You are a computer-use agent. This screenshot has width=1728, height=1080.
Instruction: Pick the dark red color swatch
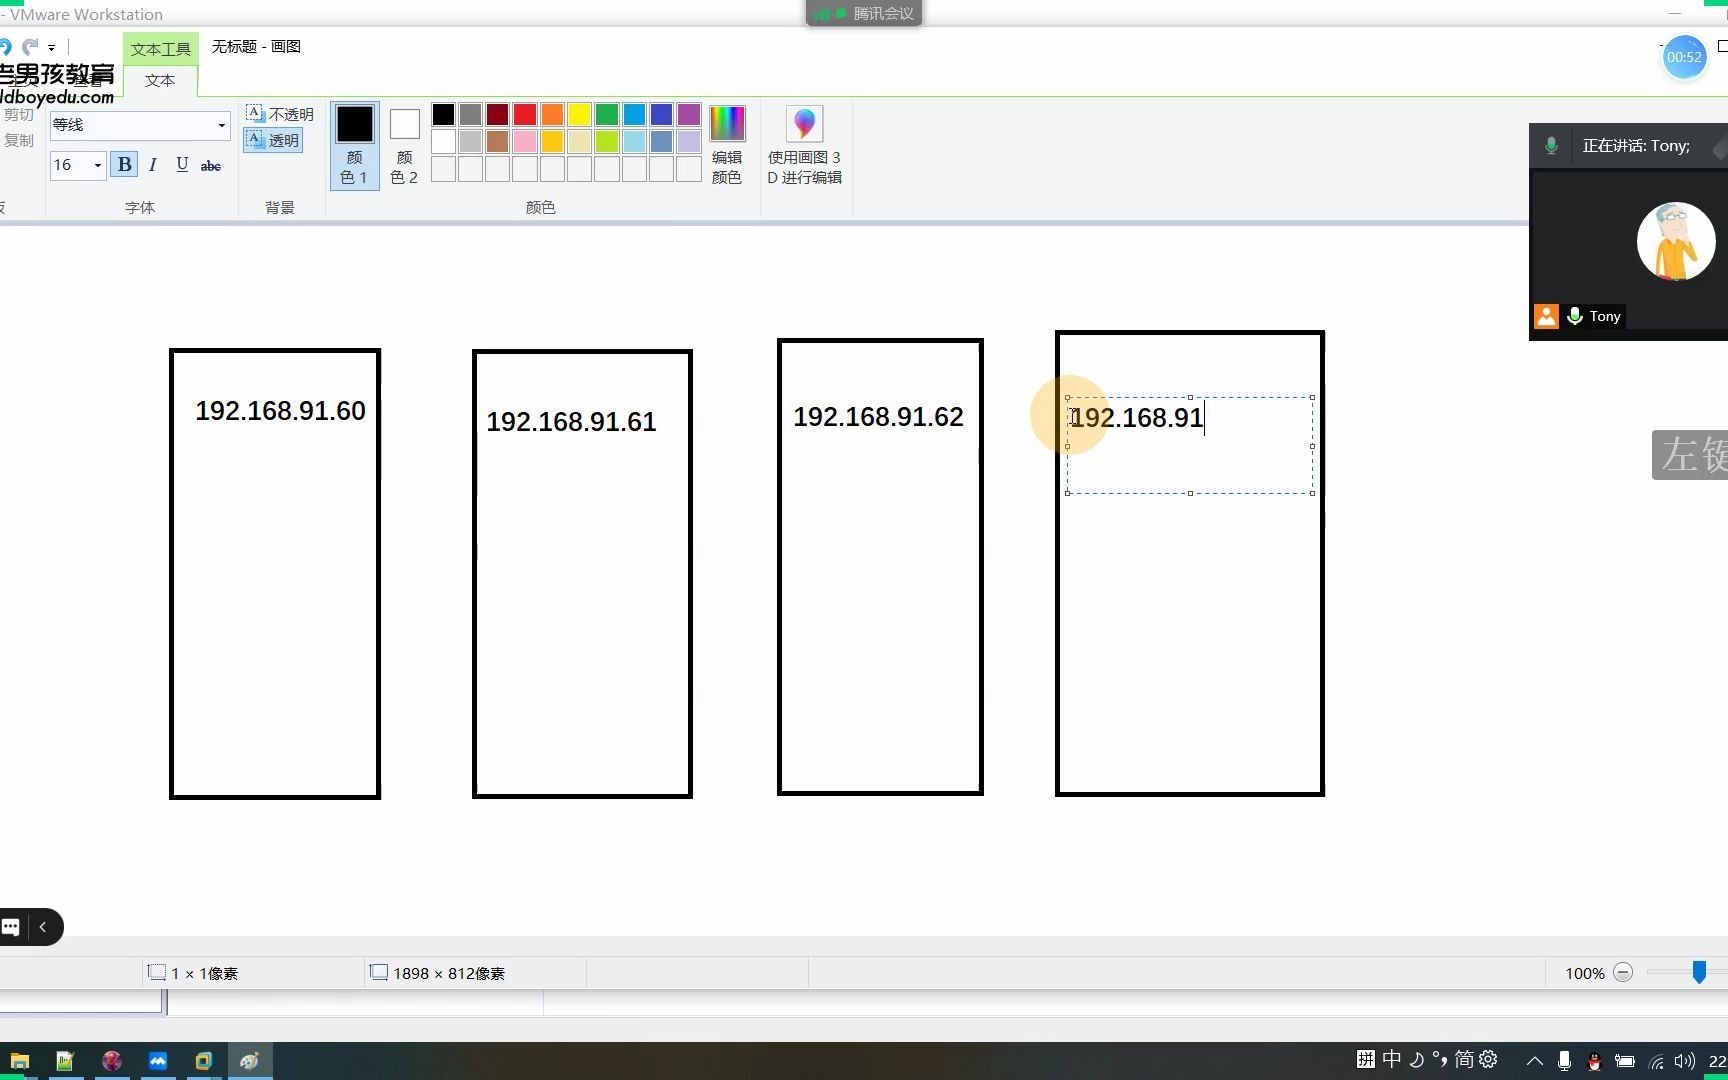(x=497, y=114)
